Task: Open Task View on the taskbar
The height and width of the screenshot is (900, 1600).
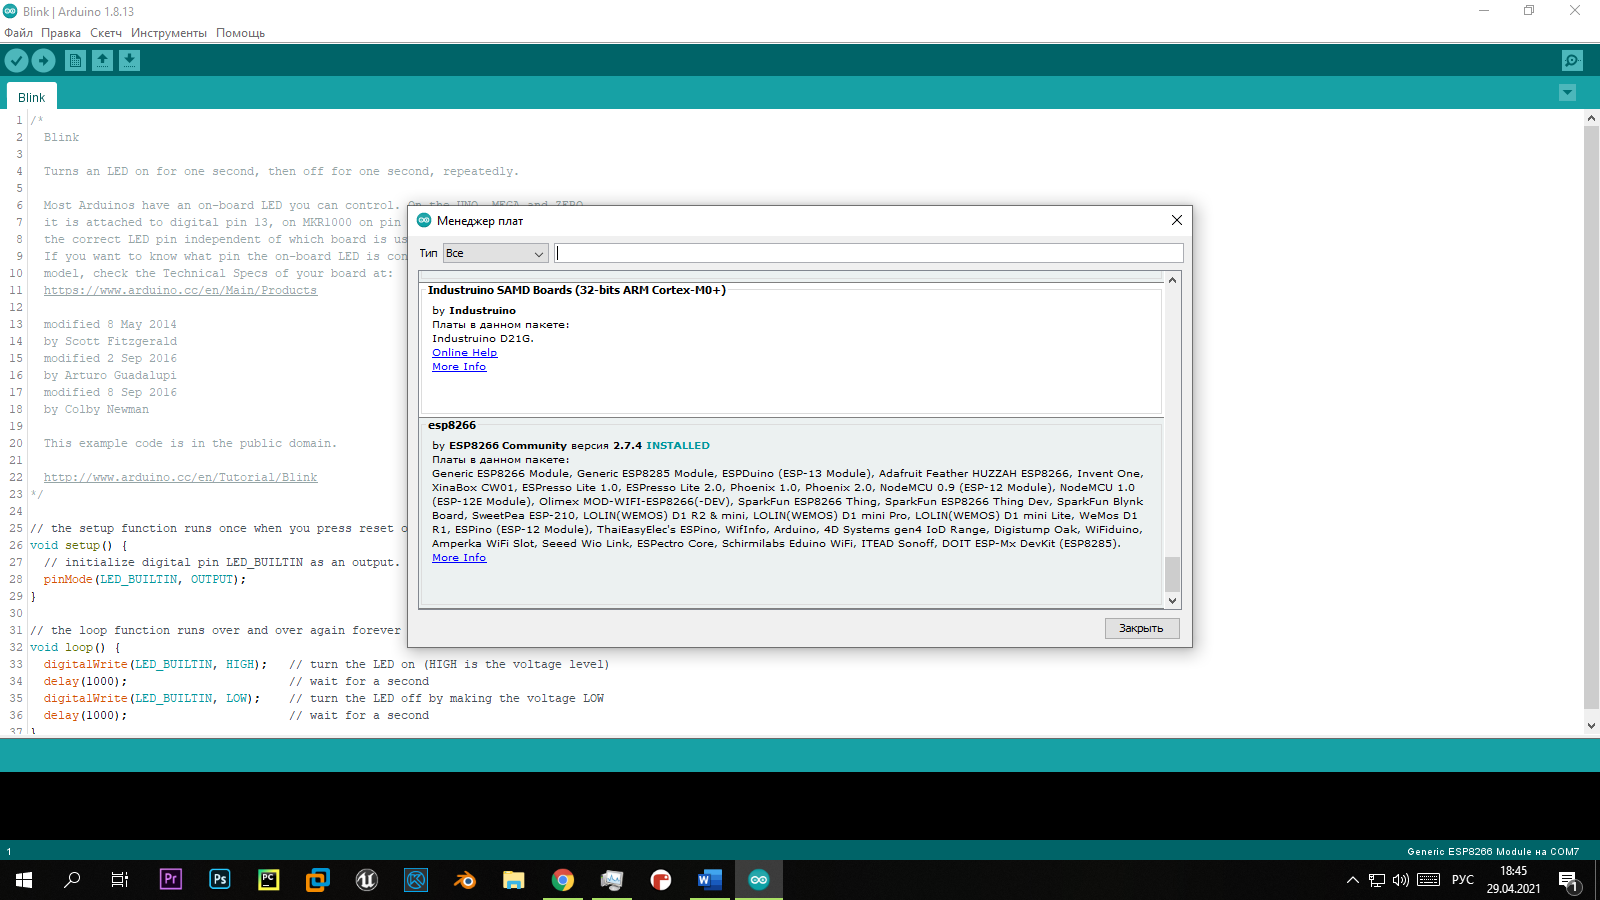Action: [x=120, y=880]
